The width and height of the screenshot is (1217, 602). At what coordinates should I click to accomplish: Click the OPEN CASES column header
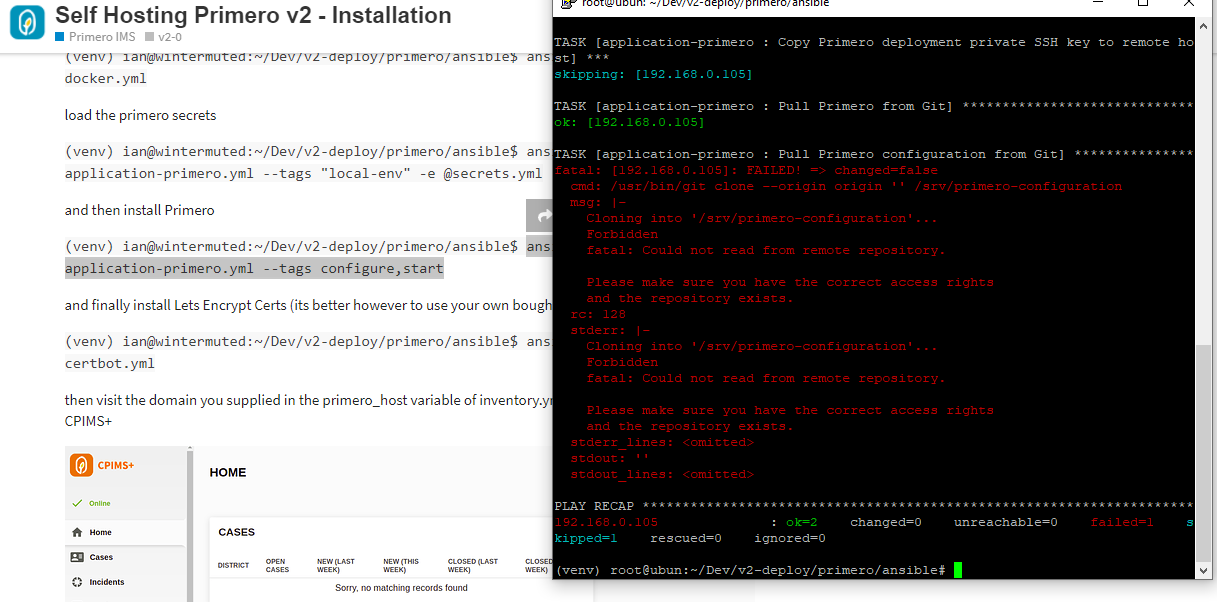(277, 565)
